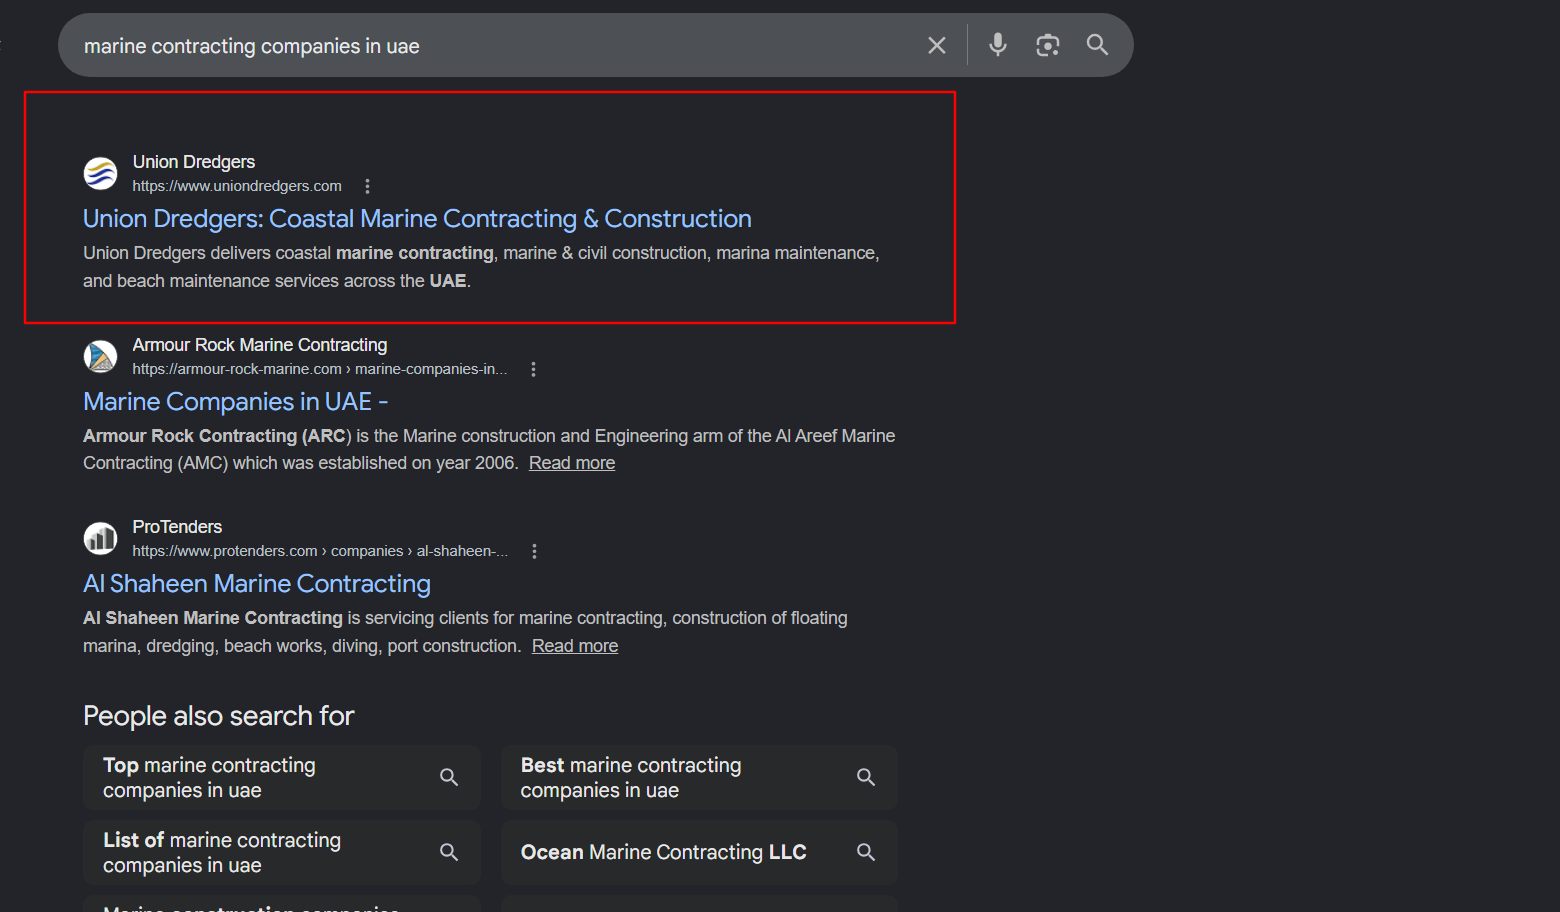Open image search with the camera lens icon

tap(1047, 45)
